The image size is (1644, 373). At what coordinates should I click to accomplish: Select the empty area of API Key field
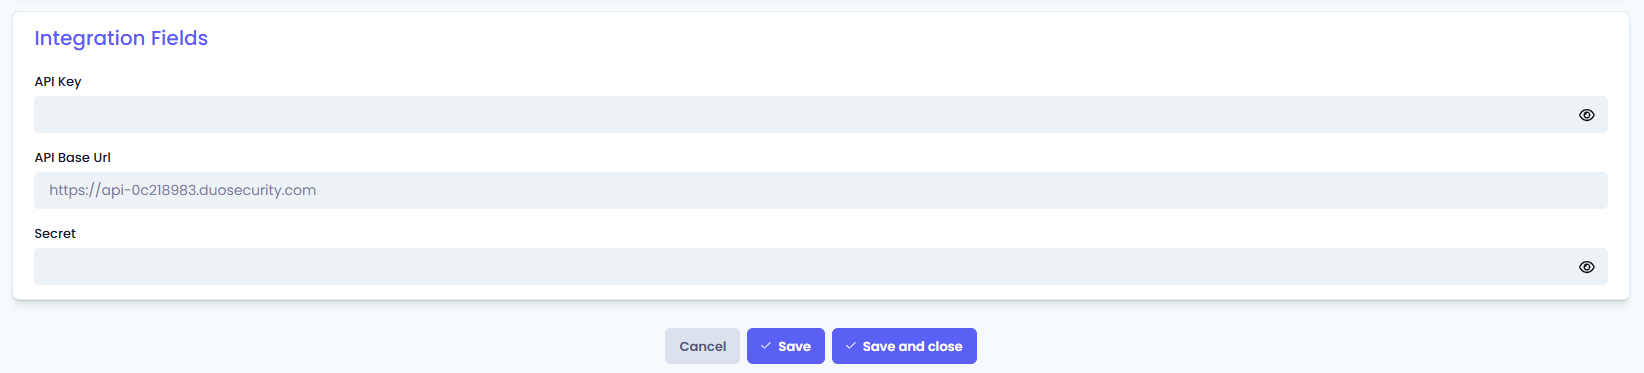pos(800,115)
